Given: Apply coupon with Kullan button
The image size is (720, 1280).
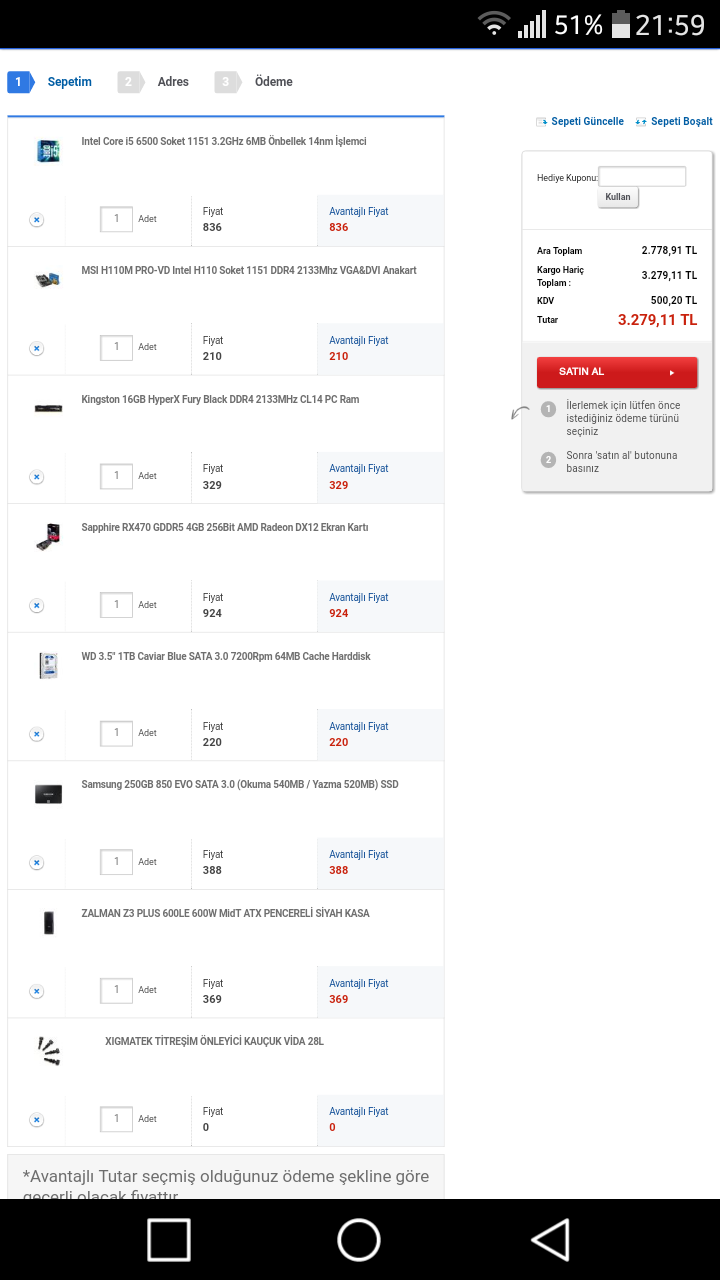Looking at the screenshot, I should (618, 197).
